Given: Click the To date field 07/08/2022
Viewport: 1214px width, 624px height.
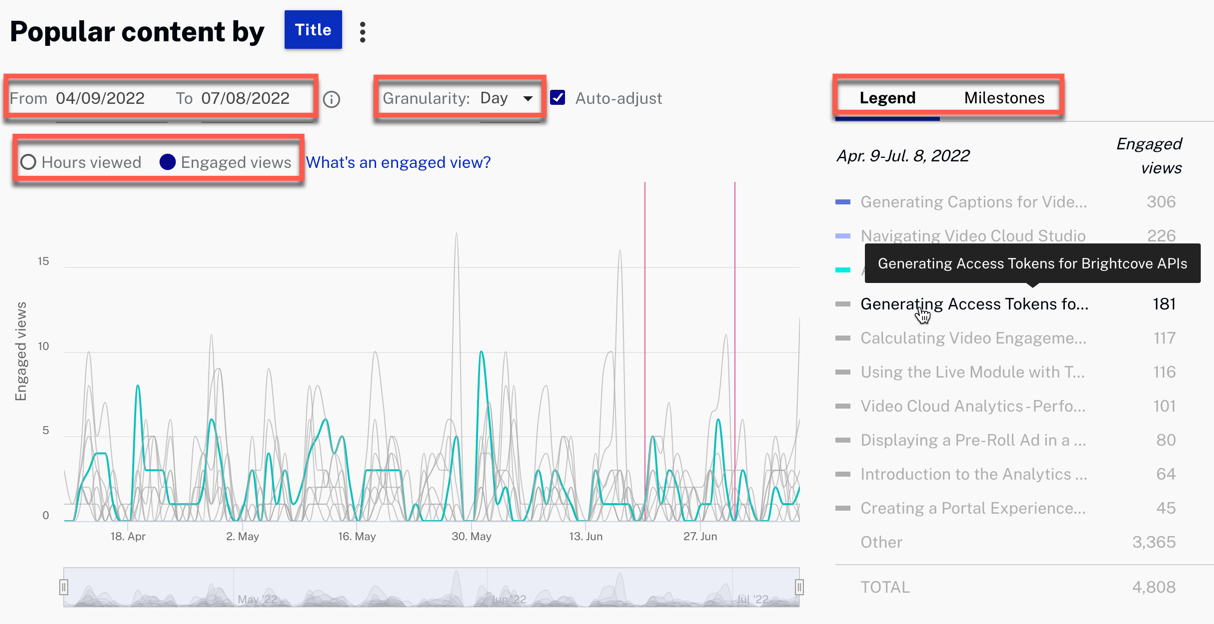Looking at the screenshot, I should click(x=245, y=98).
